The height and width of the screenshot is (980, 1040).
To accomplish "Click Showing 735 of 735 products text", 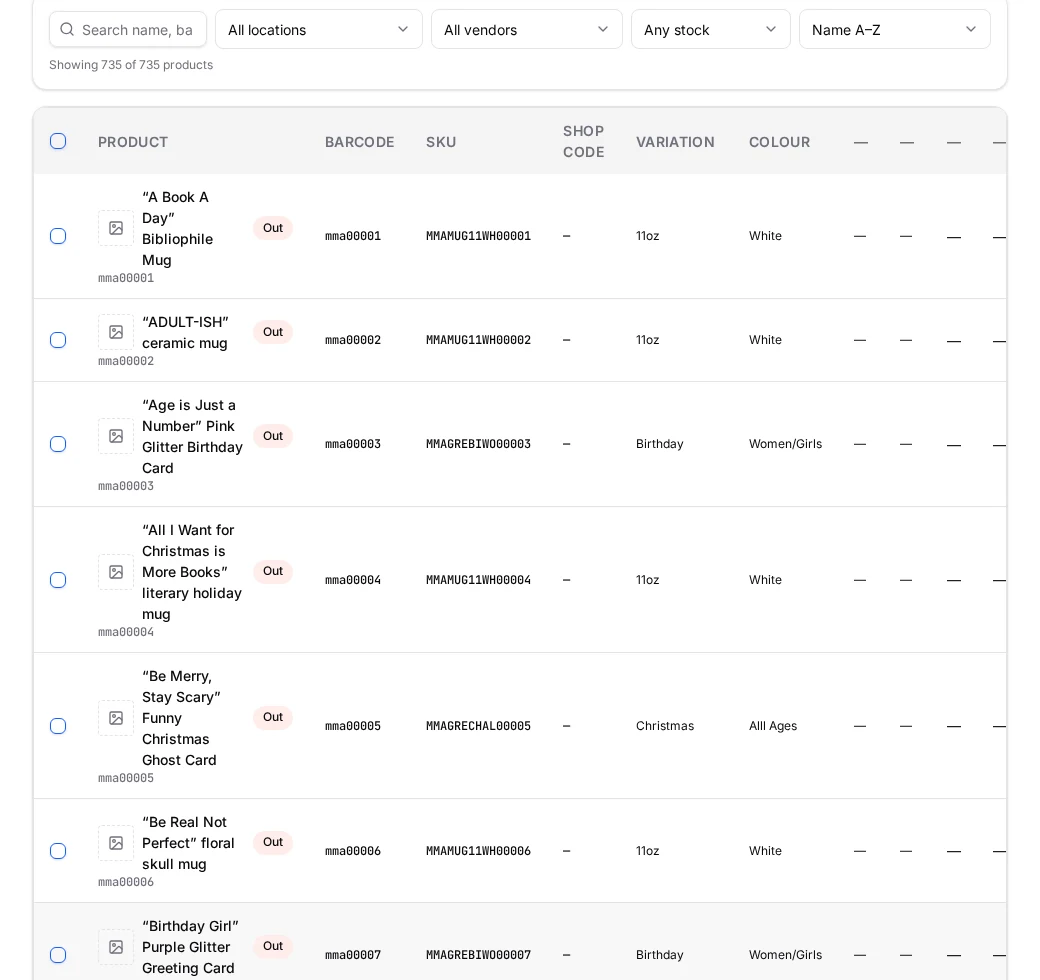I will pyautogui.click(x=131, y=65).
